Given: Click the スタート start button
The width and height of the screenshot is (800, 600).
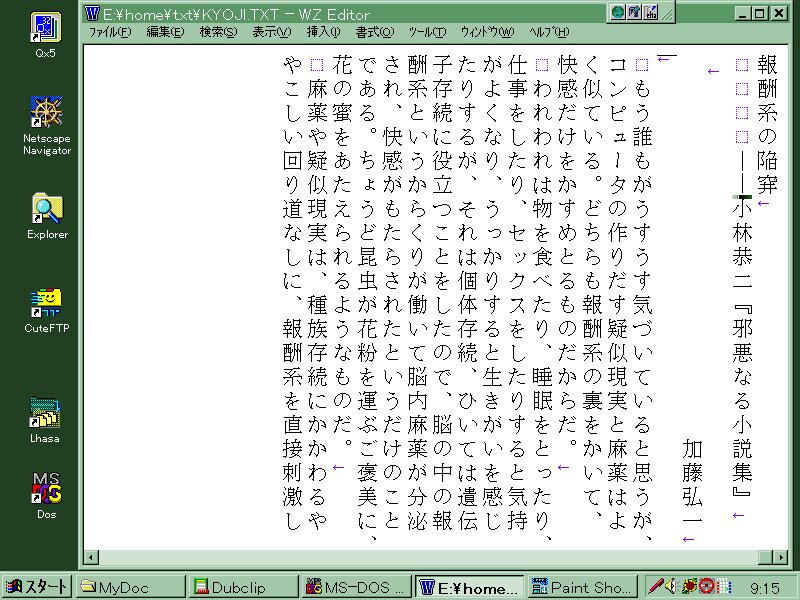Looking at the screenshot, I should pyautogui.click(x=37, y=586).
